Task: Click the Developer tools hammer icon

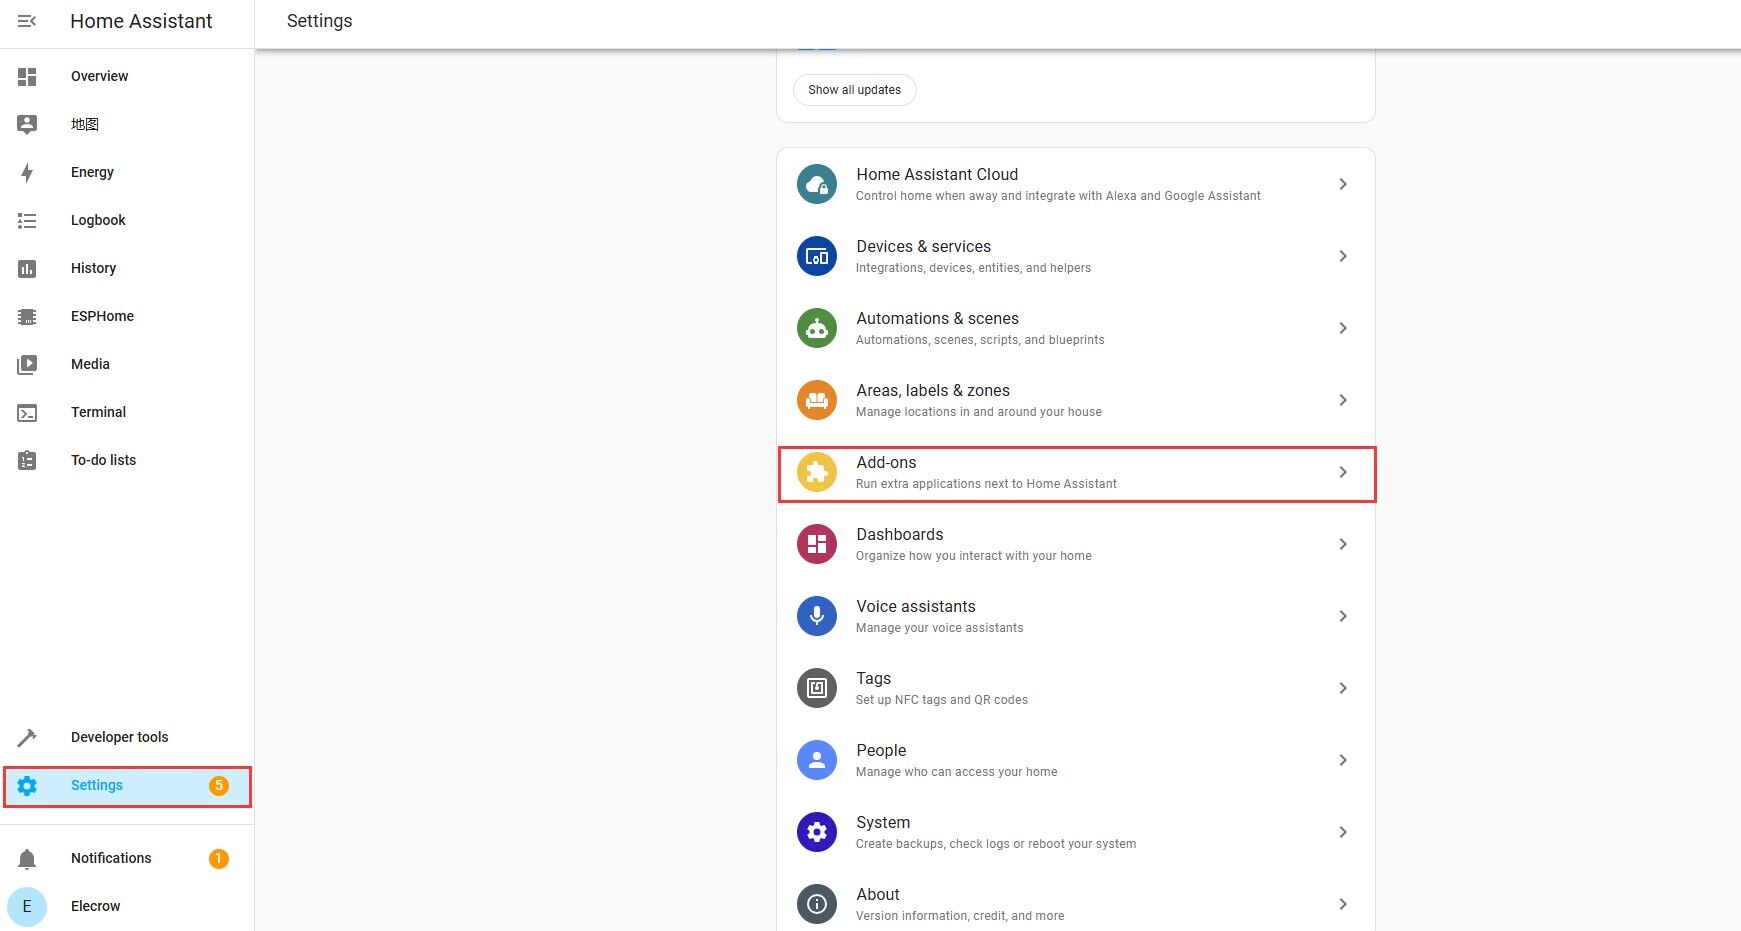Action: tap(27, 737)
